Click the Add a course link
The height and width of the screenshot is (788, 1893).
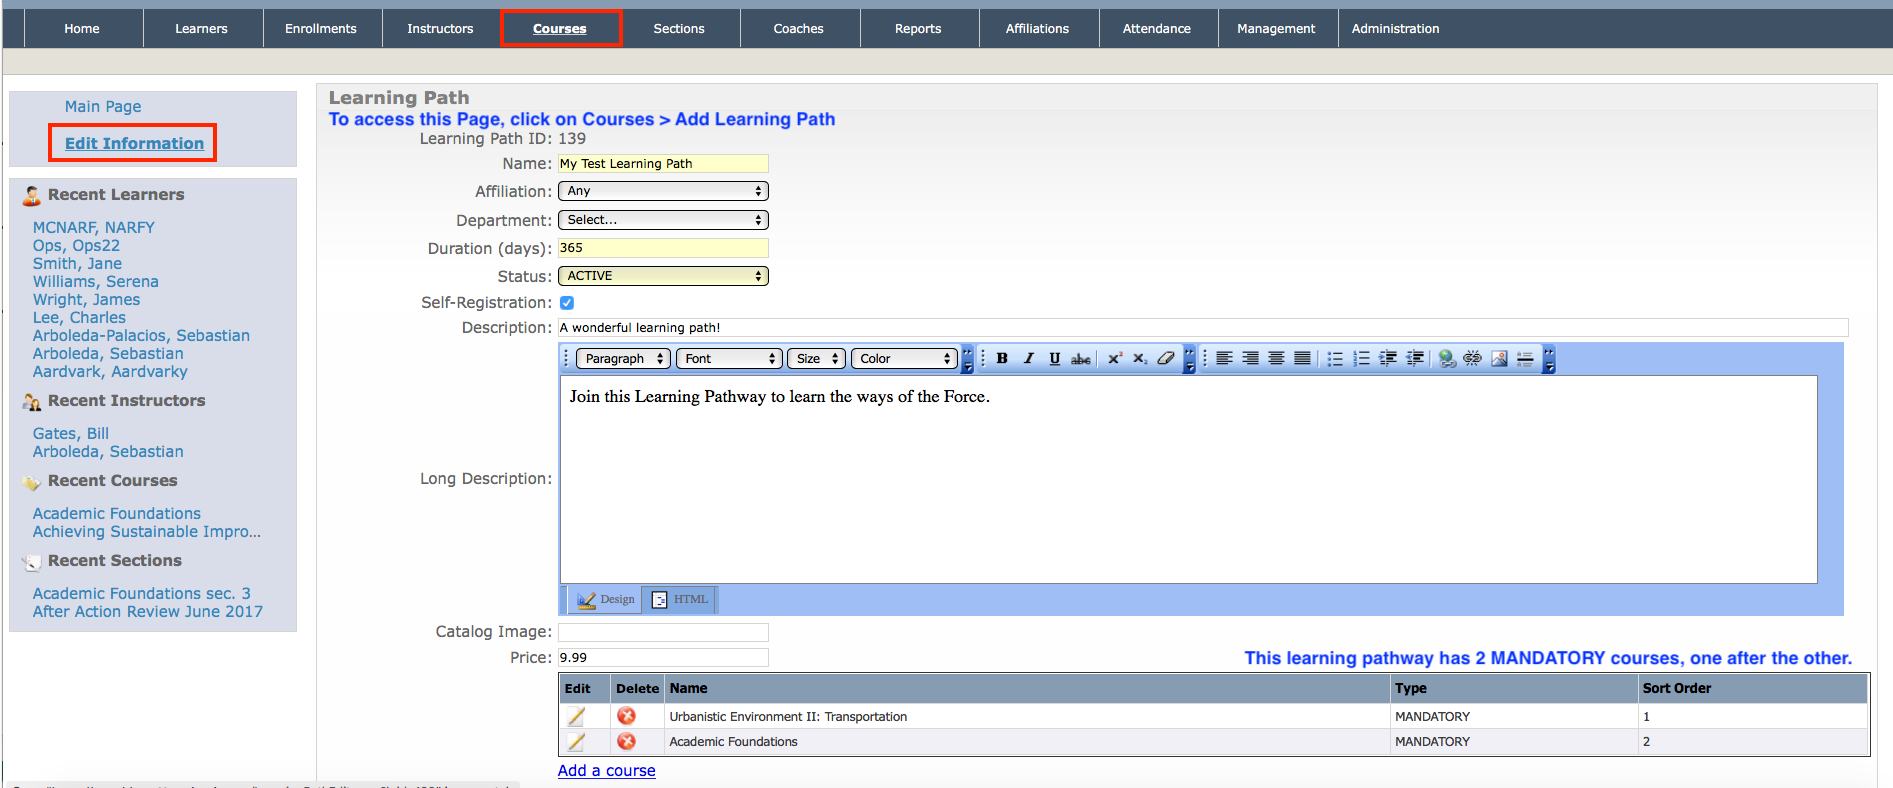(x=607, y=771)
